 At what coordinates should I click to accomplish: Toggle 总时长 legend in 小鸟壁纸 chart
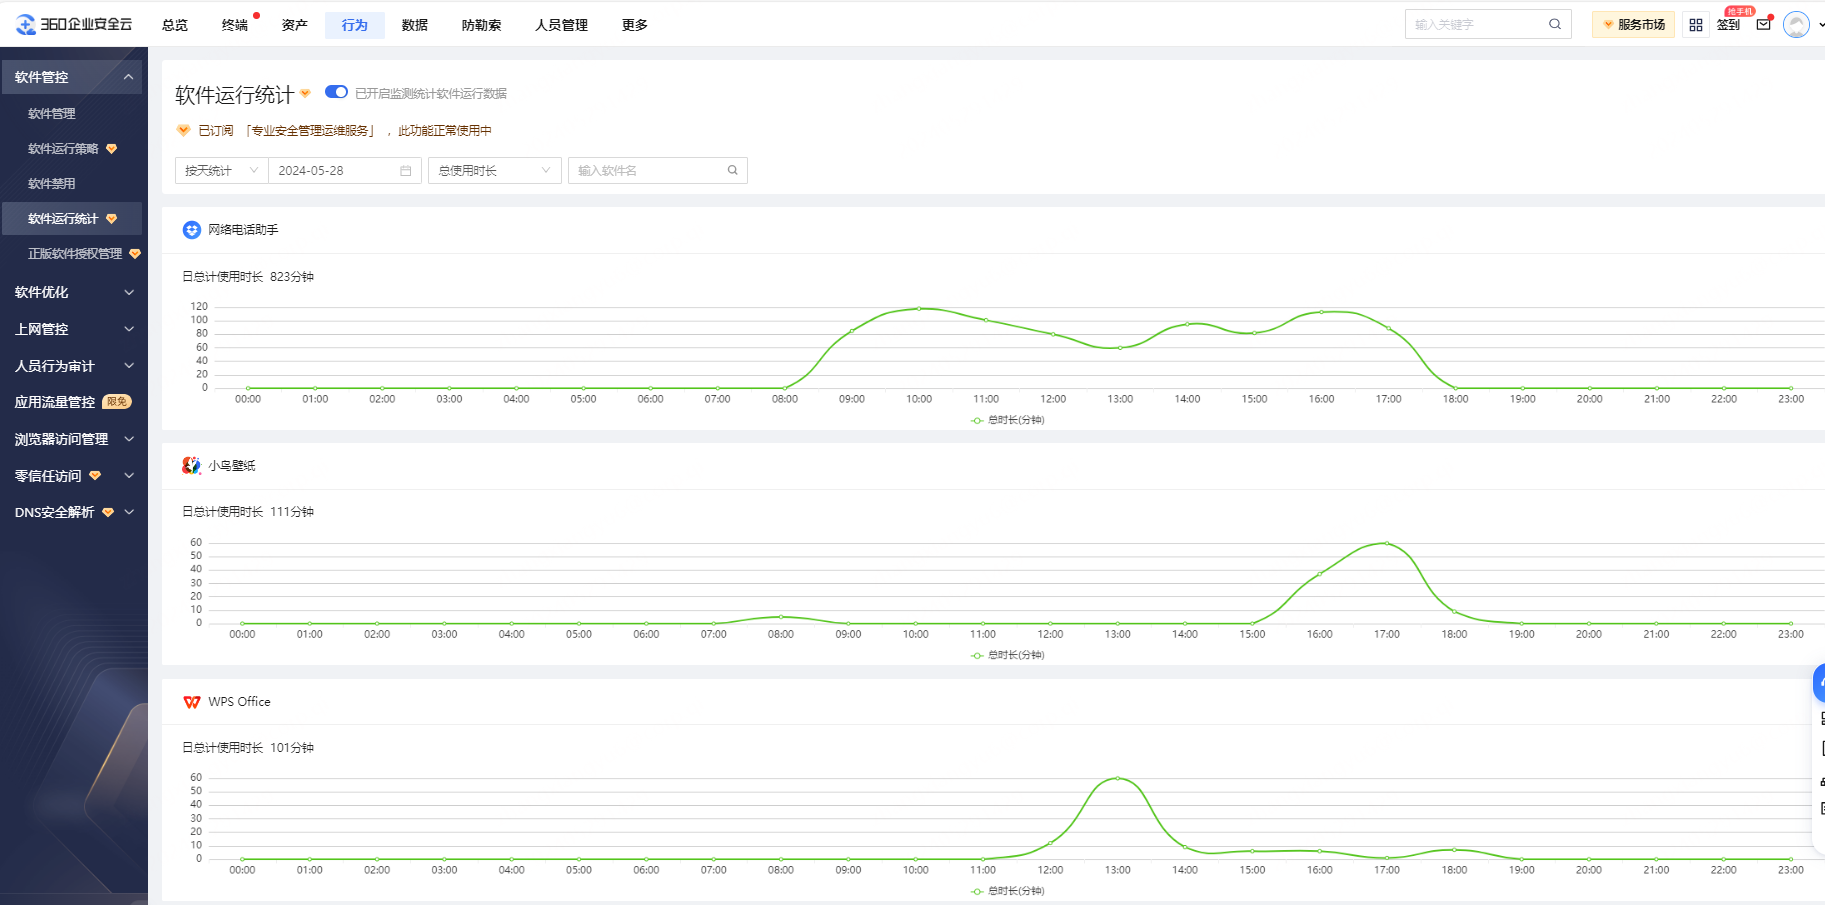pos(1008,655)
